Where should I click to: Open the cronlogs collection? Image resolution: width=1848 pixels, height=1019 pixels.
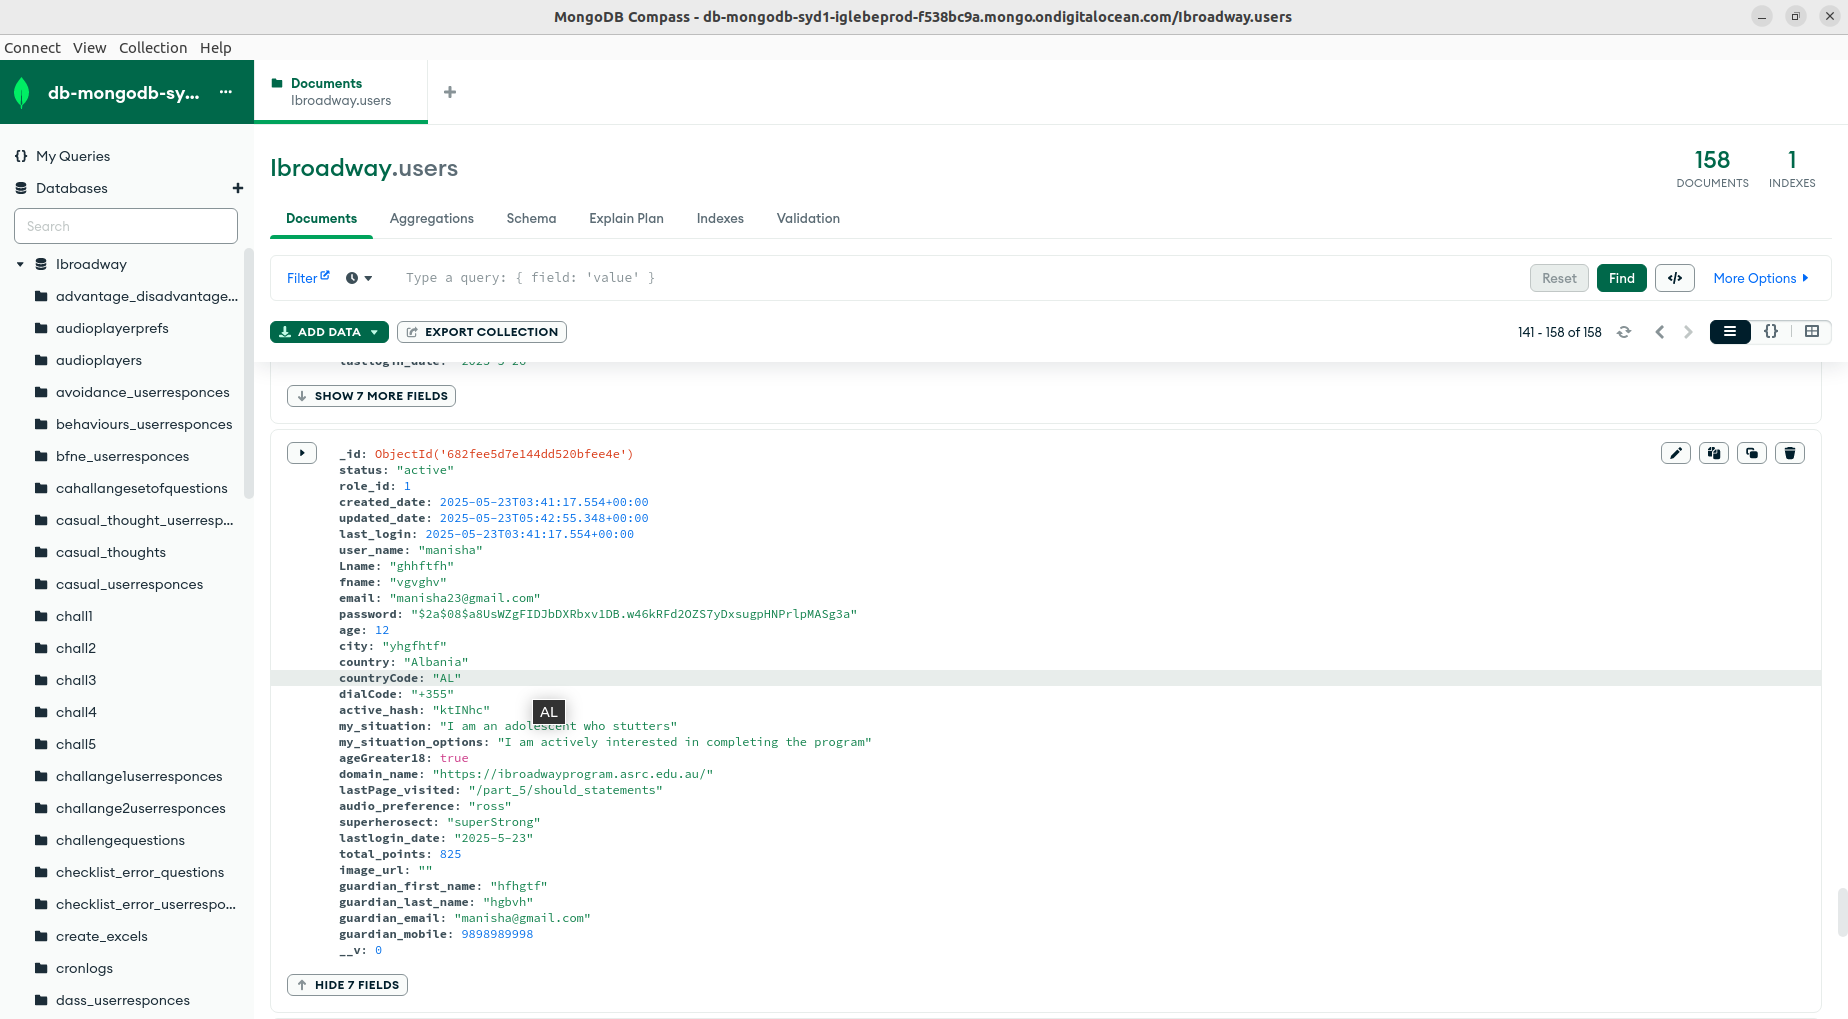84,968
